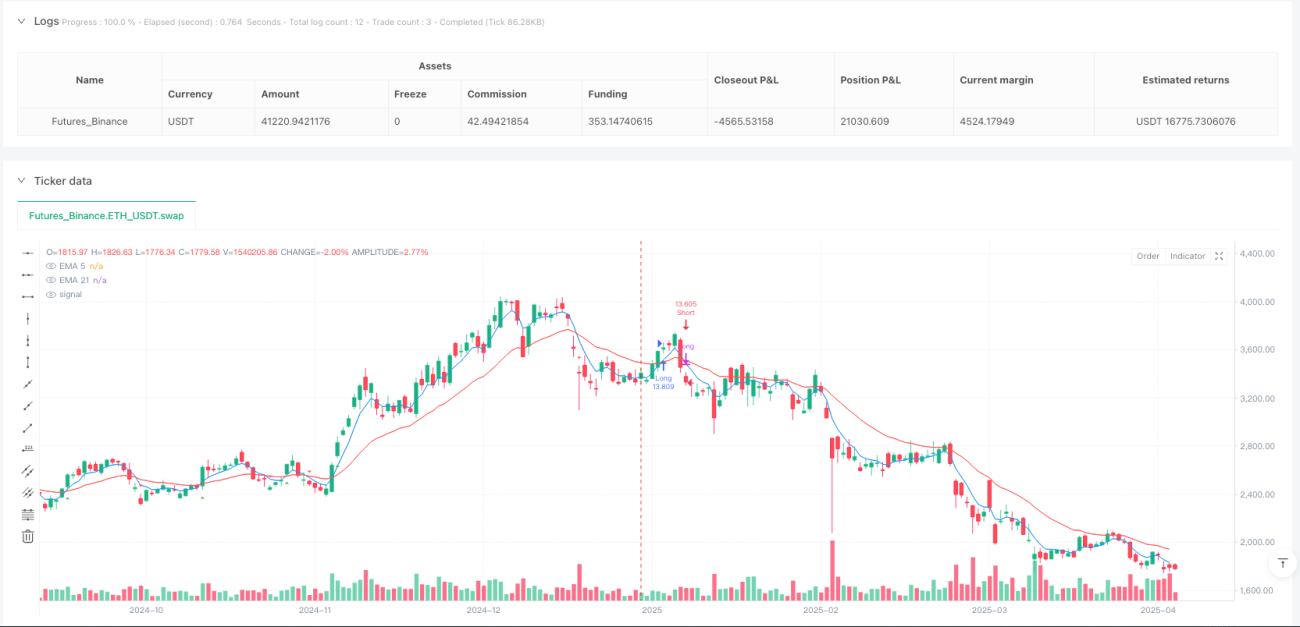Select the parallel lines drawing tool
1300x627 pixels.
[28, 471]
